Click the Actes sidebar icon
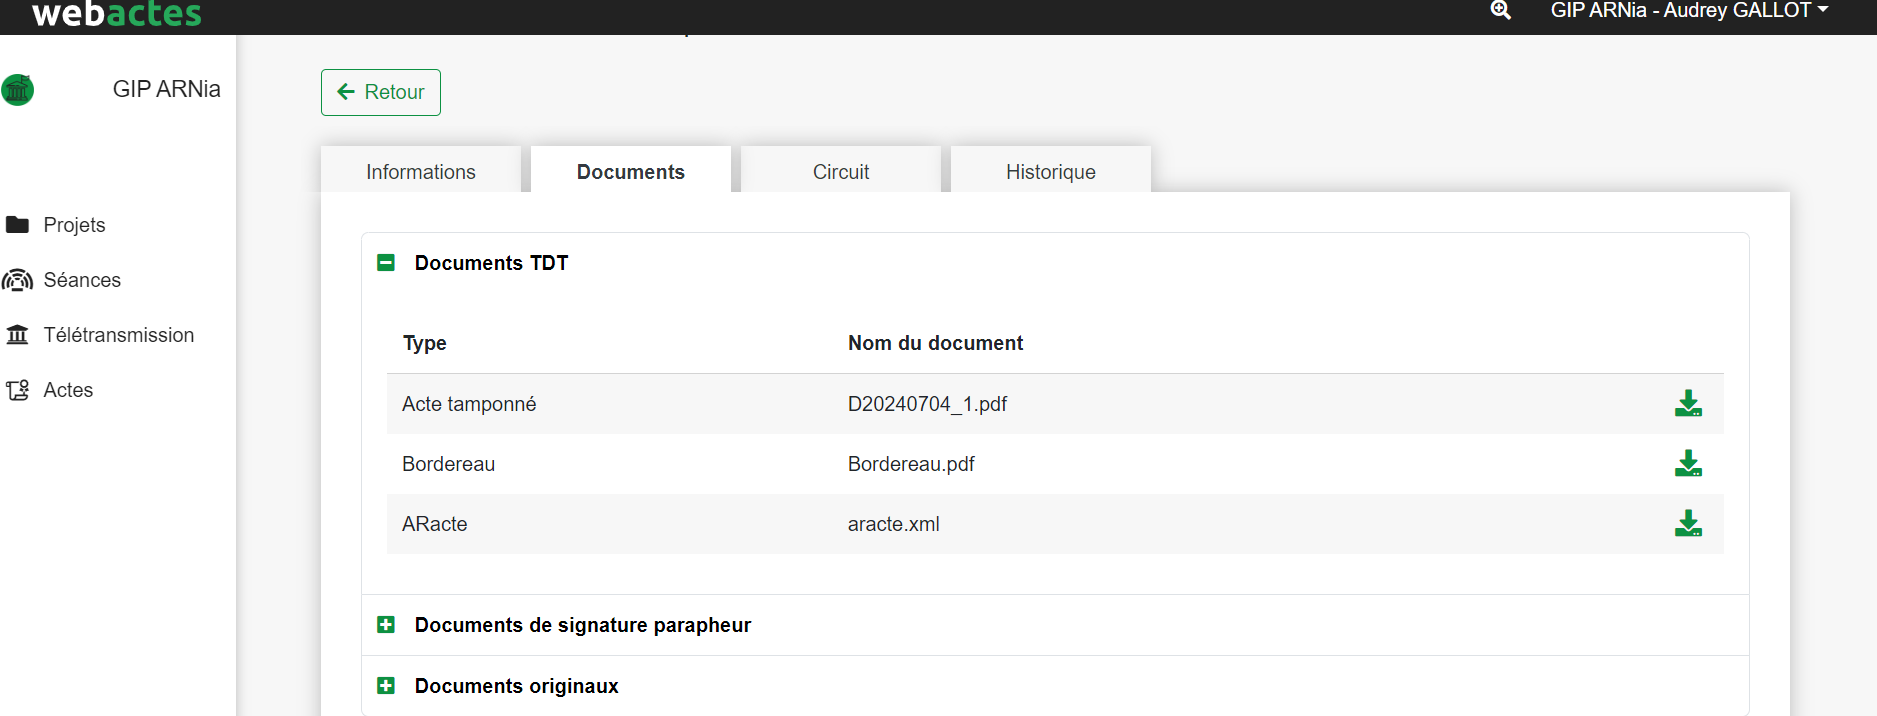 point(17,390)
